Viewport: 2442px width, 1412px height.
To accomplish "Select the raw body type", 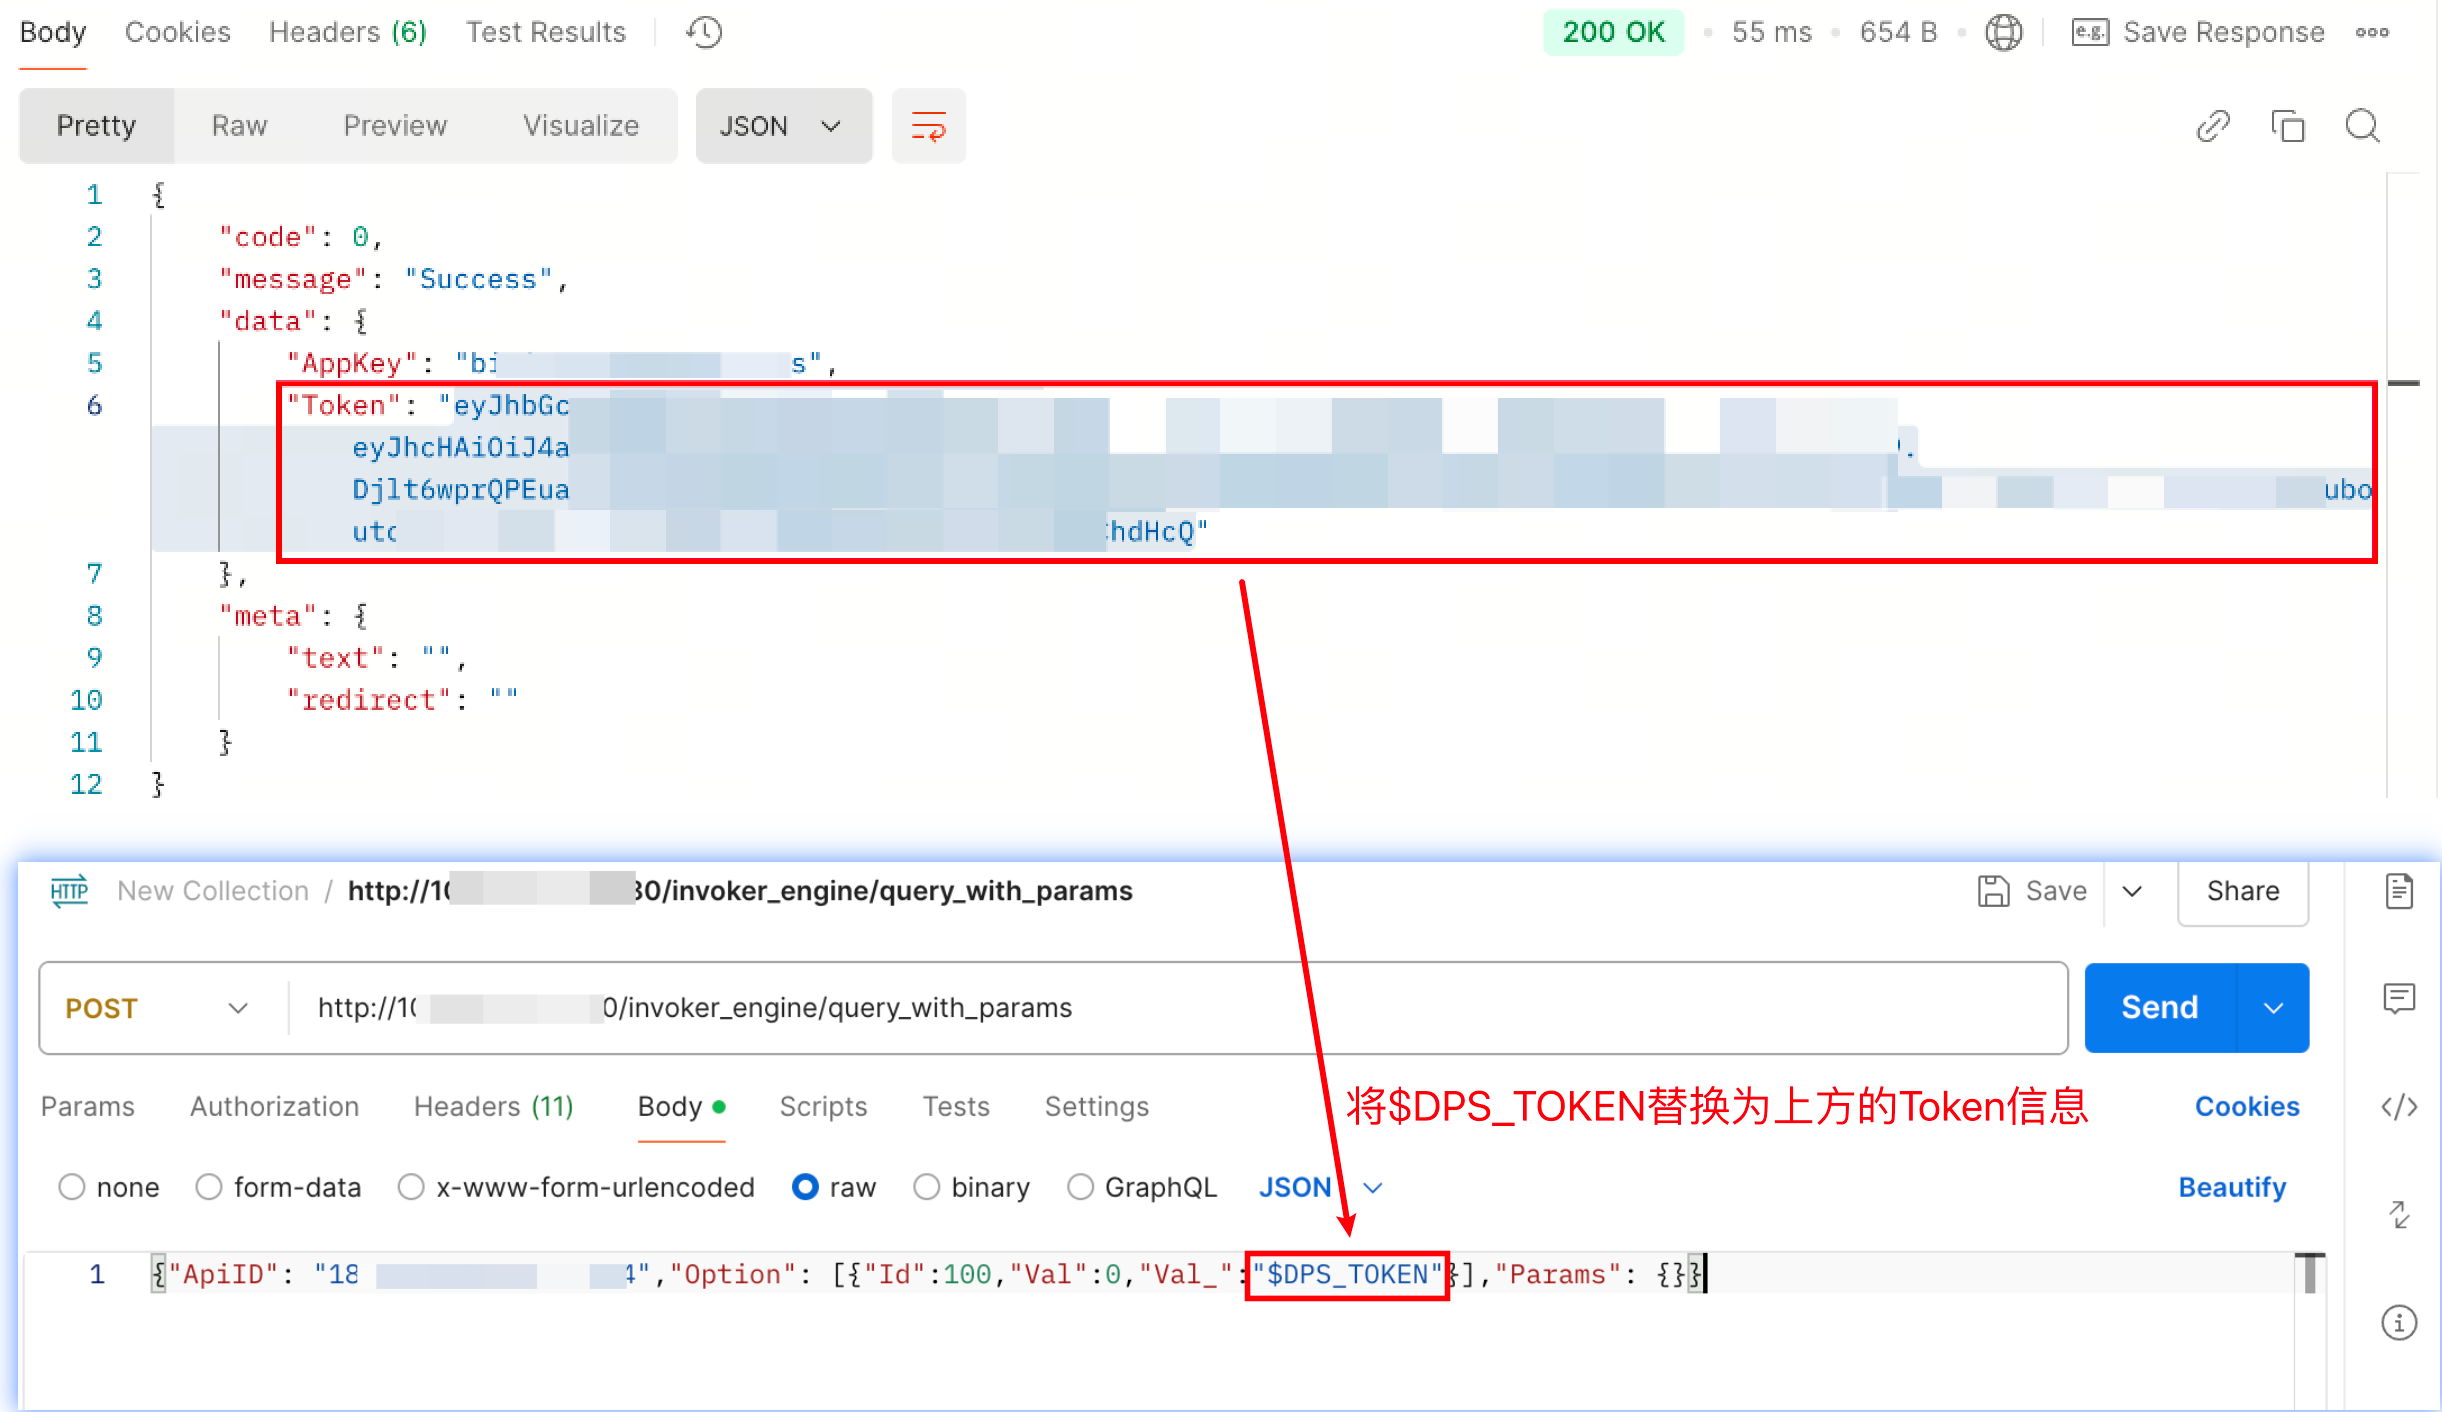I will (x=805, y=1187).
